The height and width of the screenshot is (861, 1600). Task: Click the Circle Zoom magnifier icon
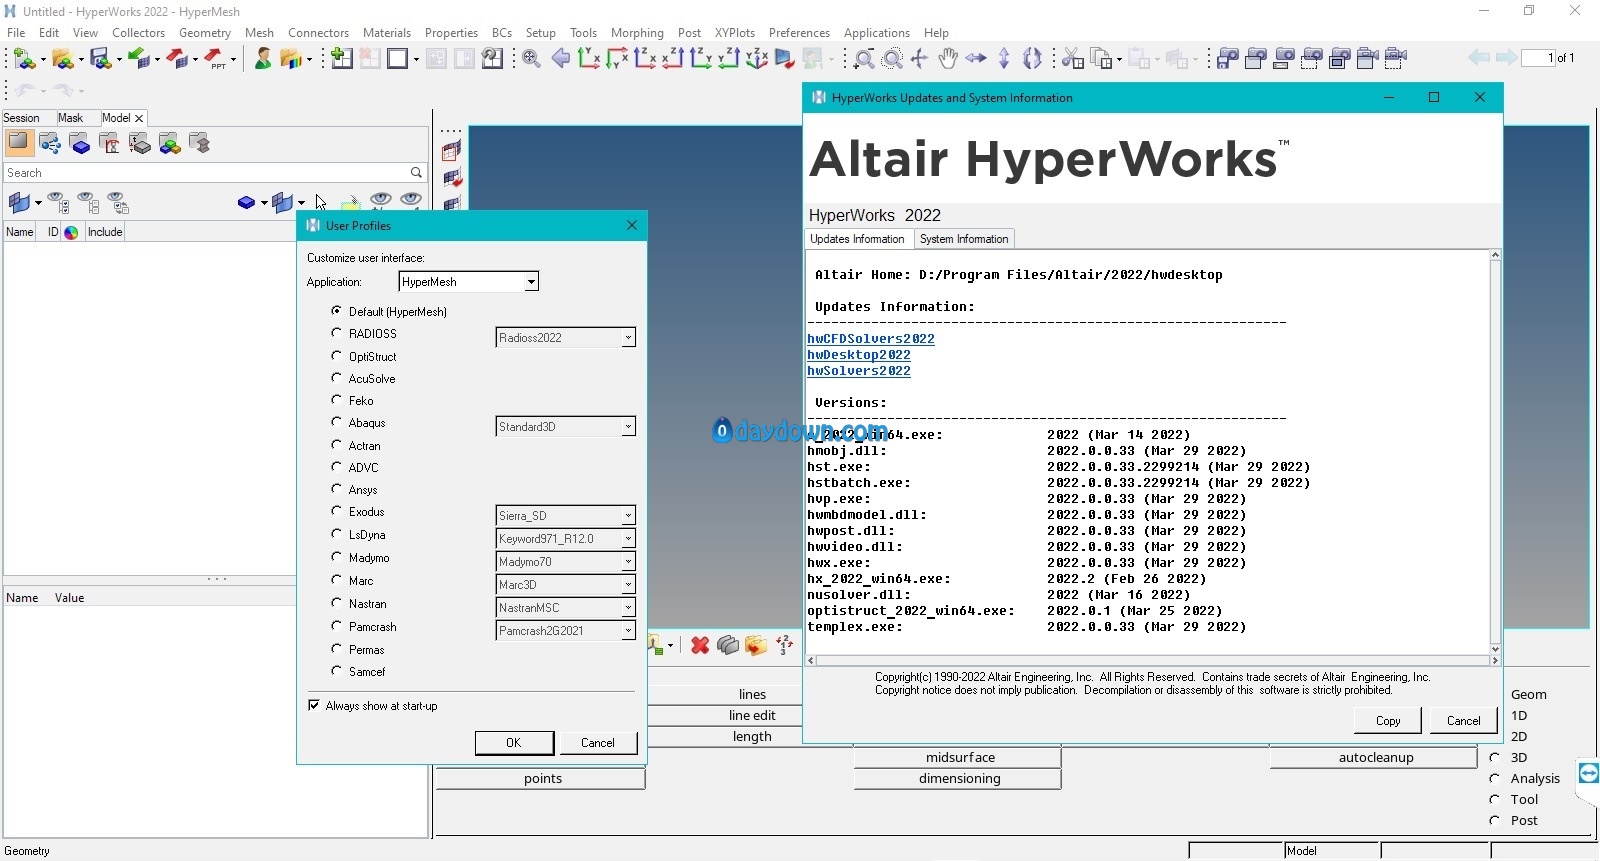[x=892, y=58]
